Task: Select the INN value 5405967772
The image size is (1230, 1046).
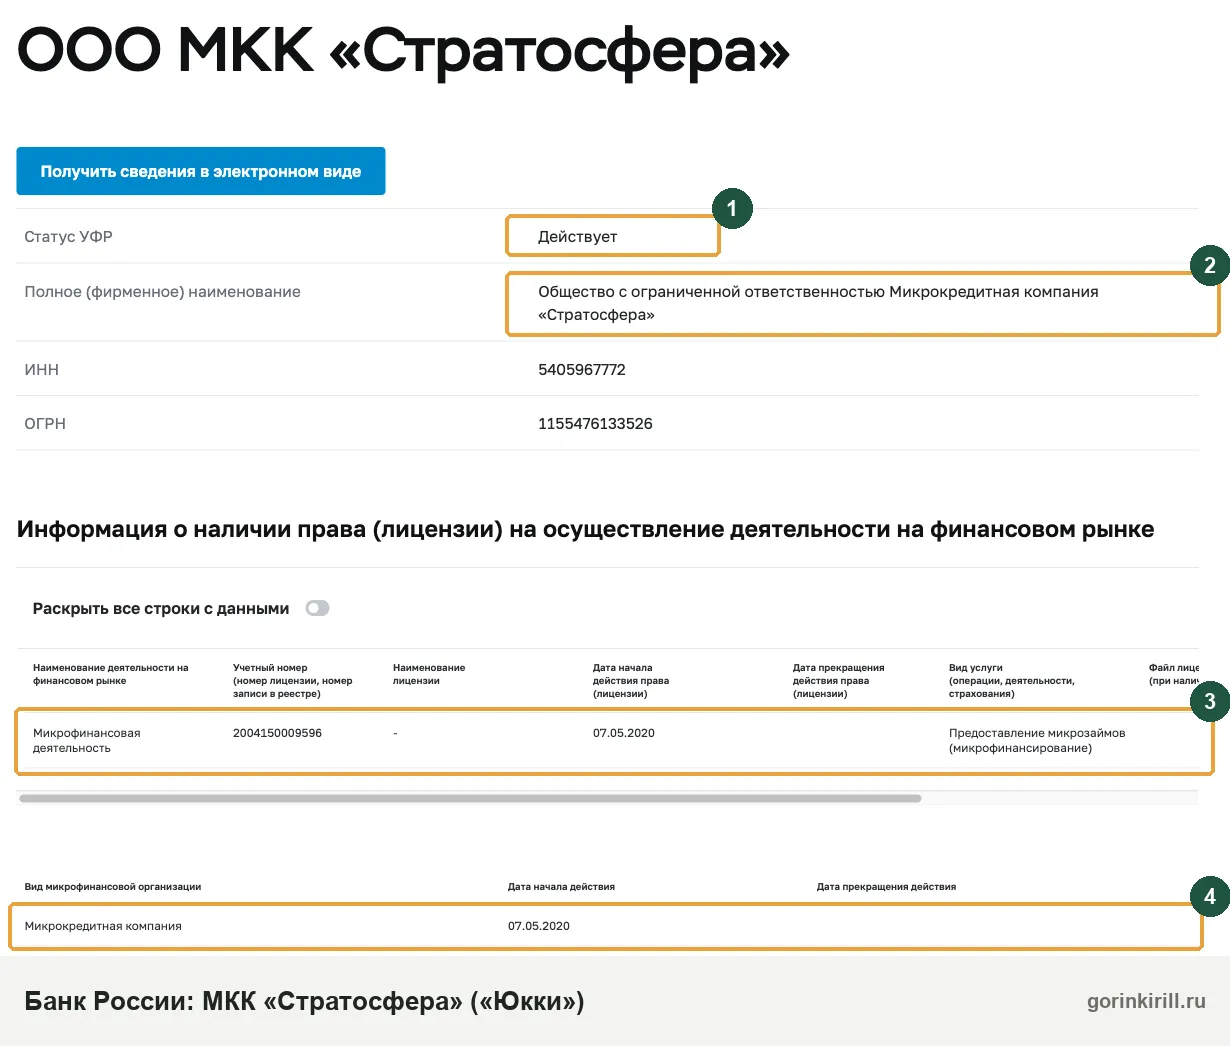Action: pos(582,369)
